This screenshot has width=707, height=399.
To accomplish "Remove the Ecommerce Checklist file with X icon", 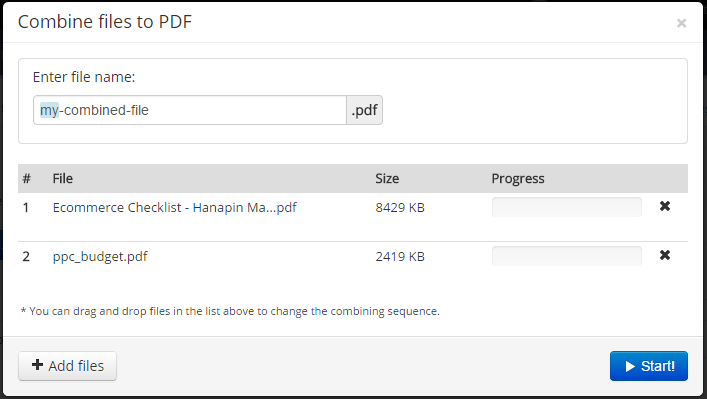I will [665, 206].
